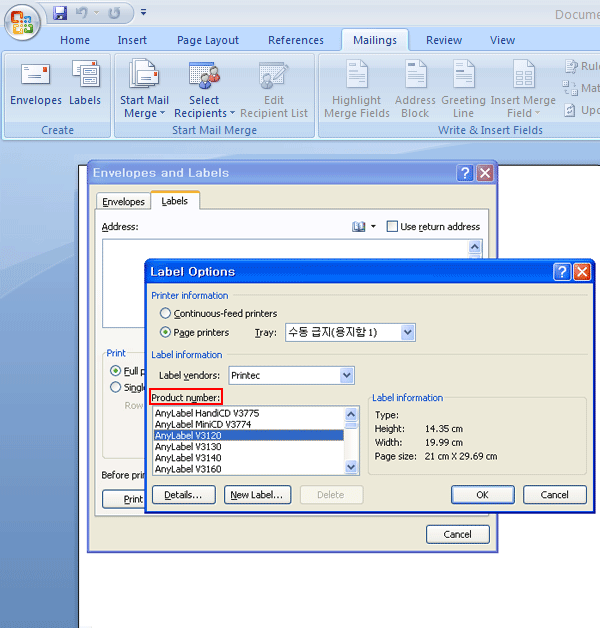Image resolution: width=600 pixels, height=628 pixels.
Task: Close the Envelopes and Labels dialog
Action: 485,173
